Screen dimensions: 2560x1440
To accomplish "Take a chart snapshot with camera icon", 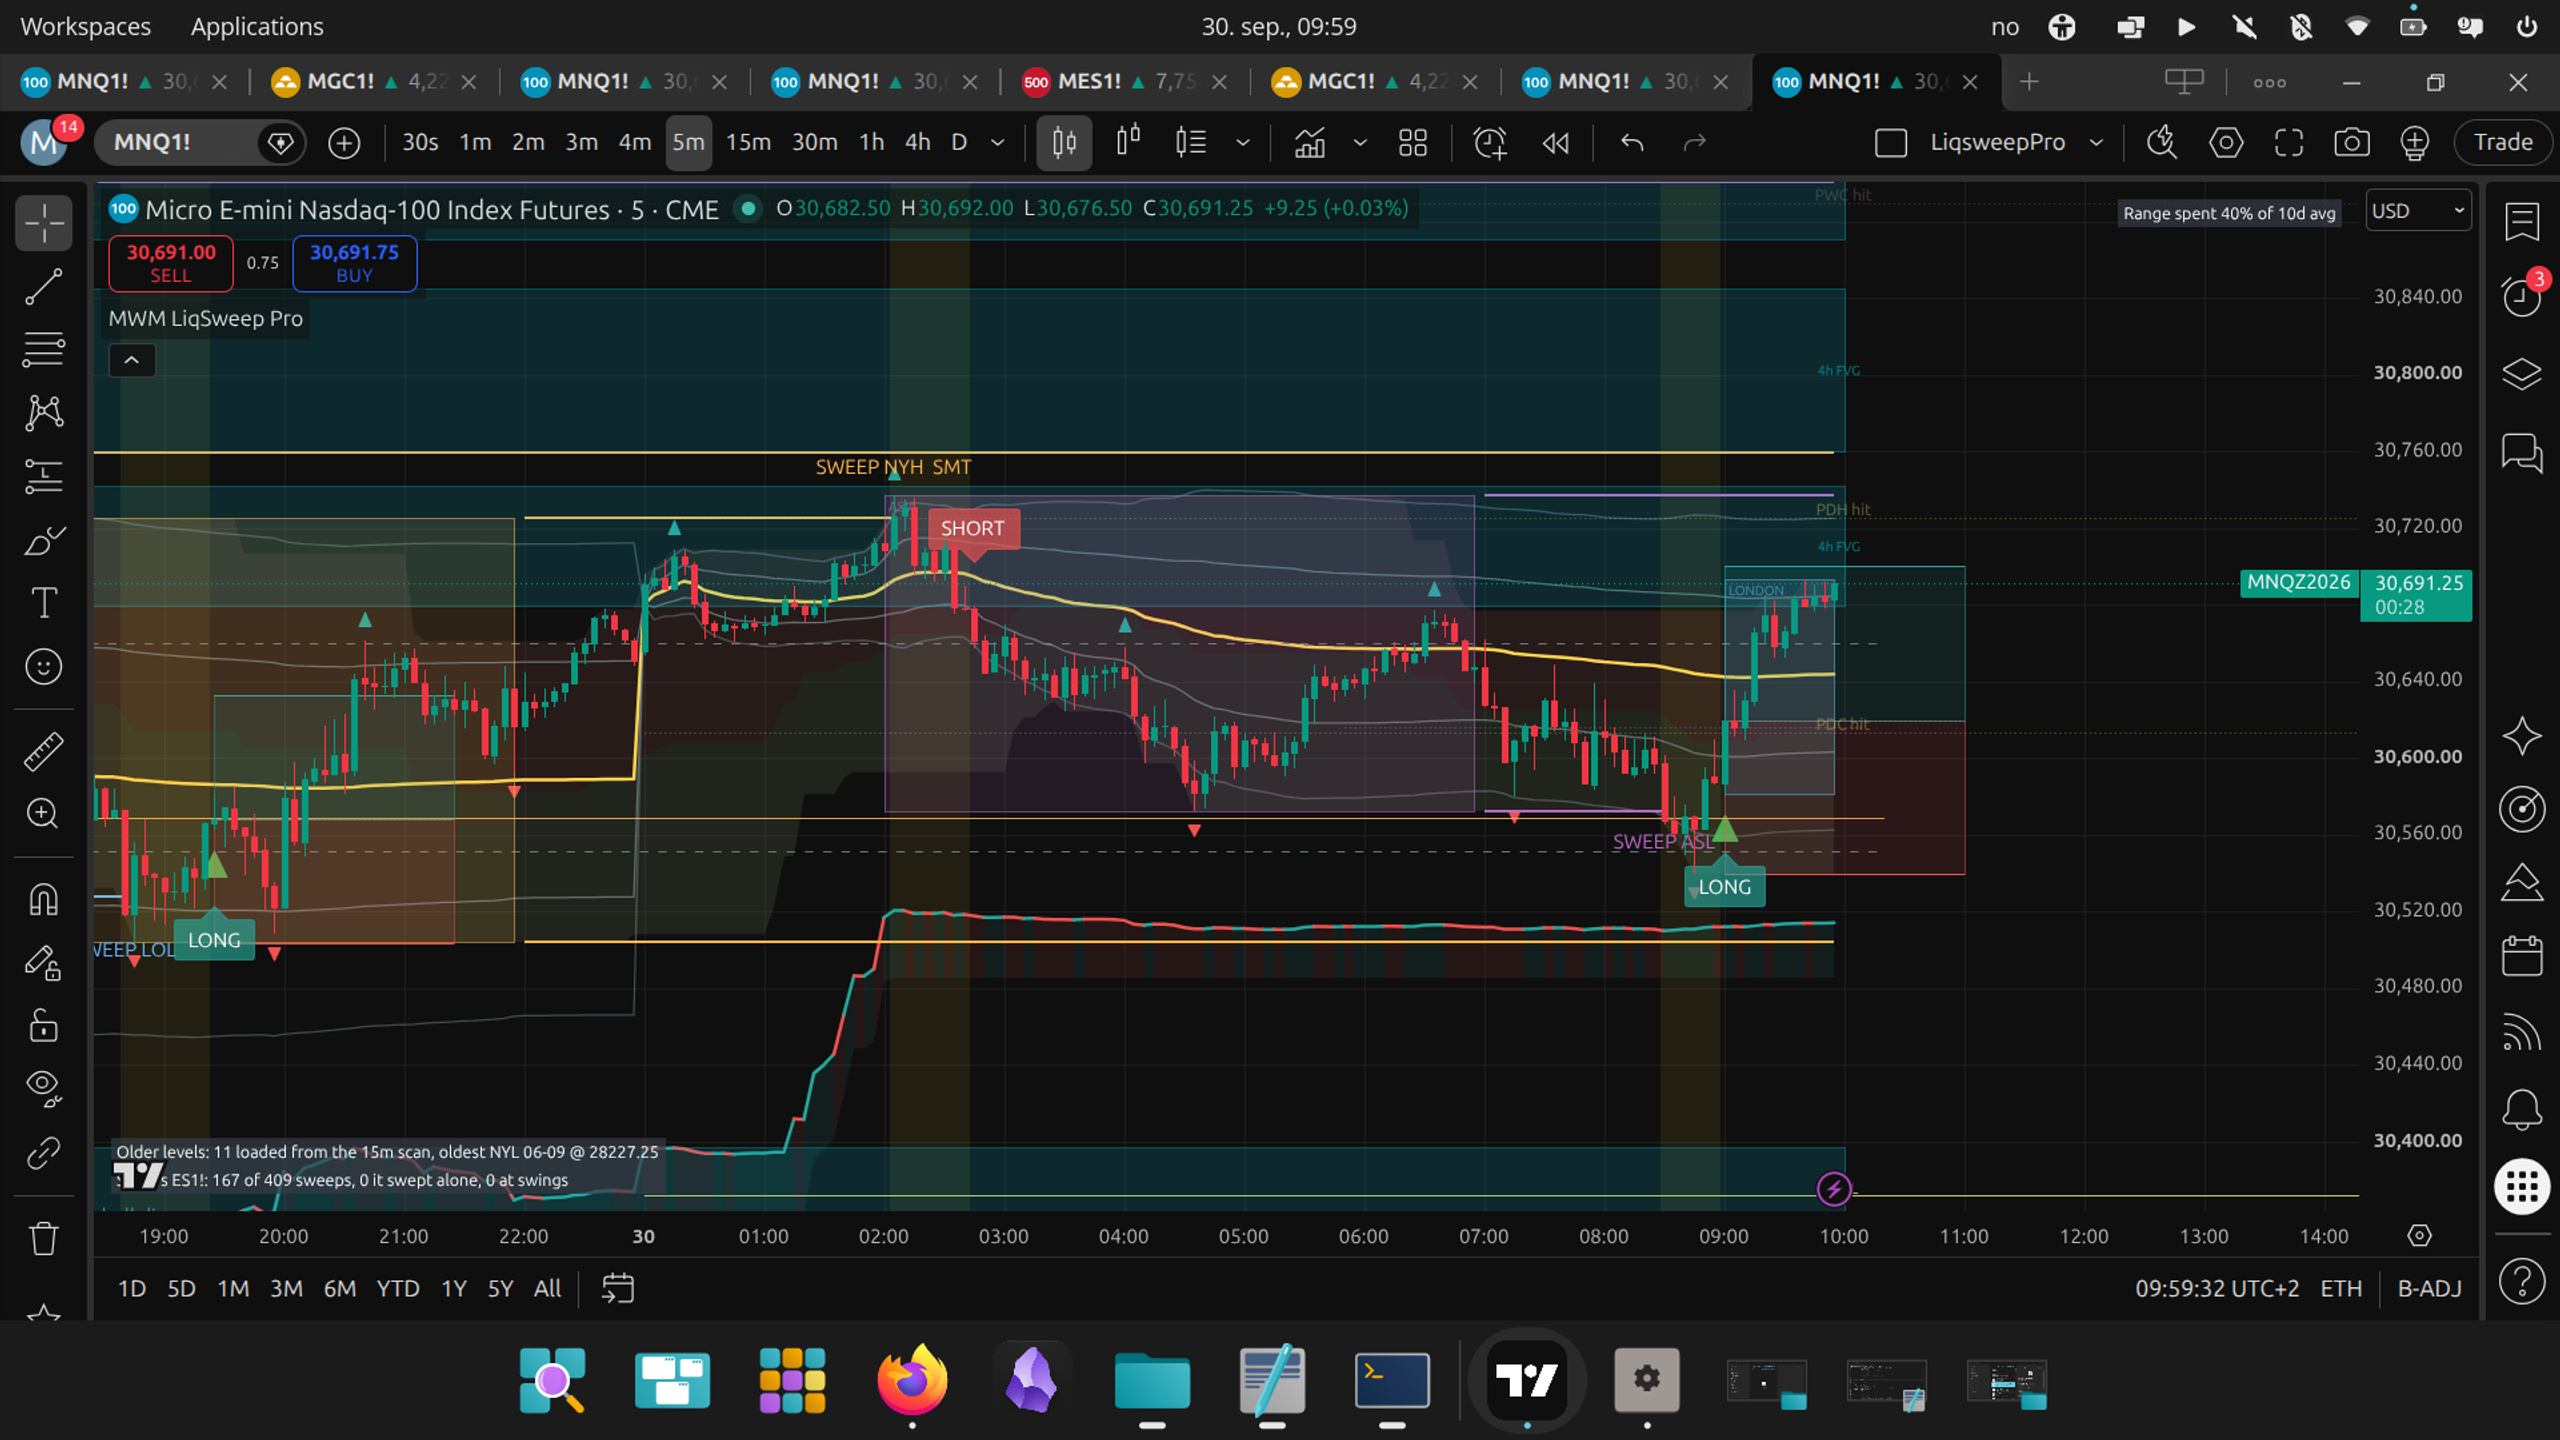I will point(2351,143).
